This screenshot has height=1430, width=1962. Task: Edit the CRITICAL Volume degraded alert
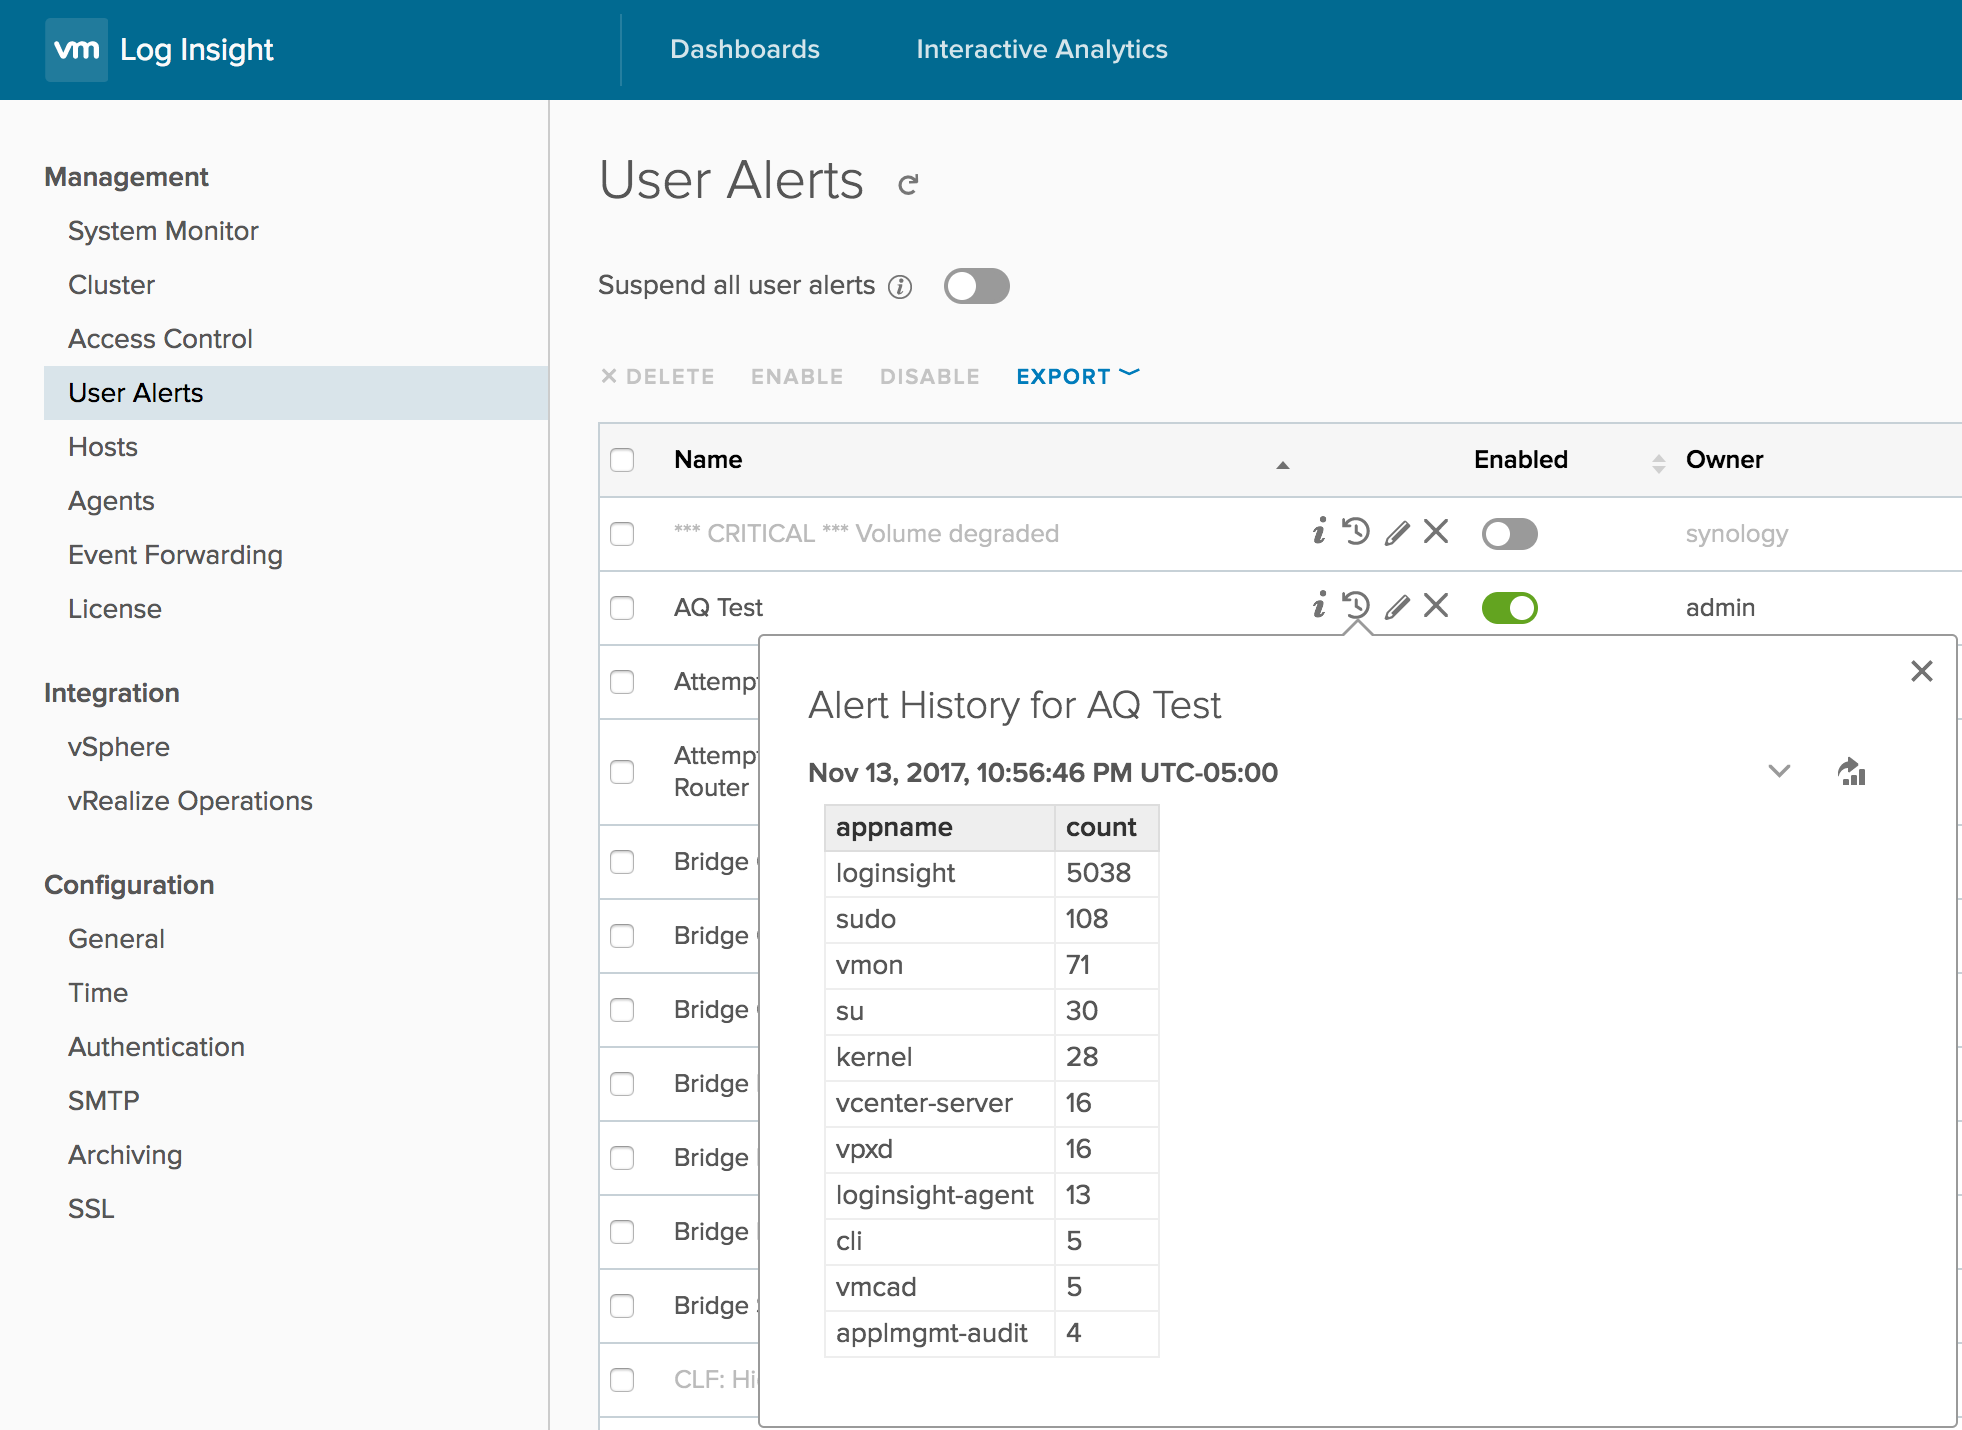click(x=1397, y=532)
